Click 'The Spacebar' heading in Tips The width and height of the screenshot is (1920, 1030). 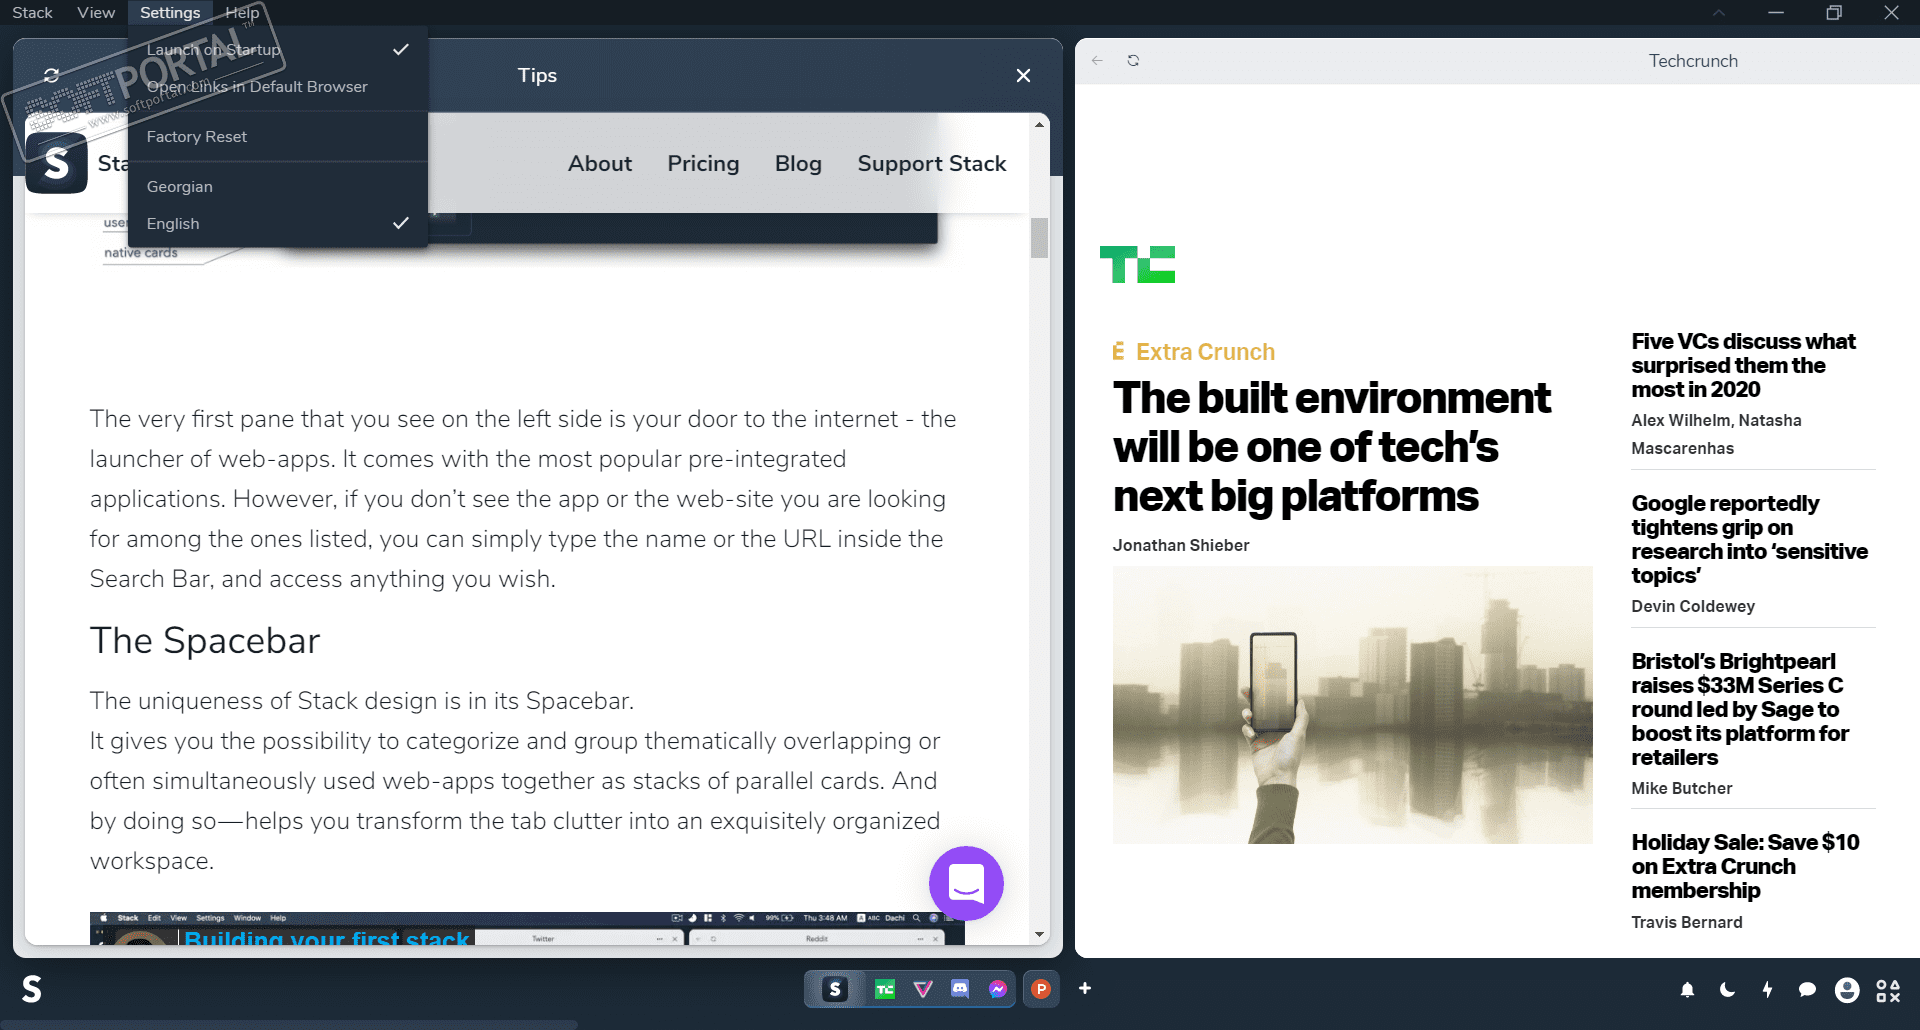coord(205,641)
